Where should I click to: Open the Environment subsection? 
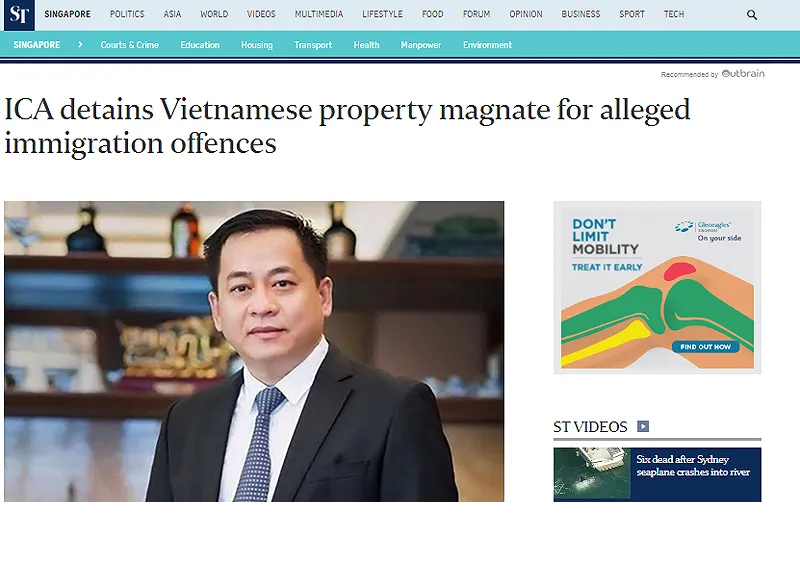pyautogui.click(x=487, y=45)
